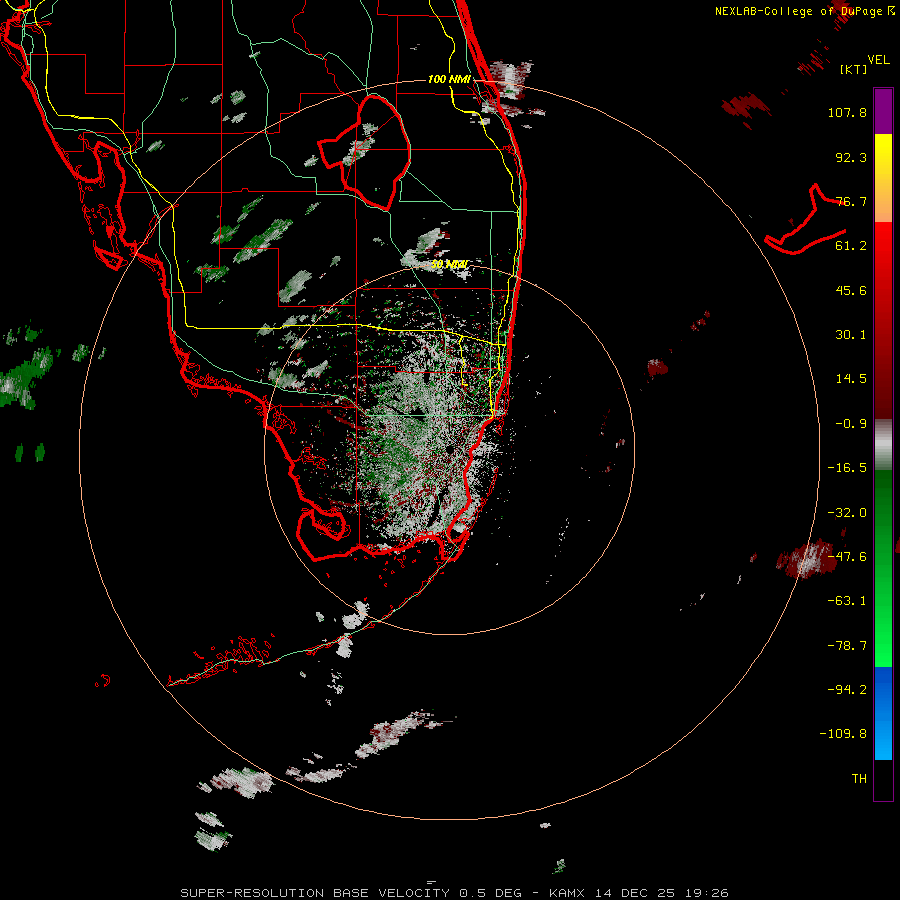Select the -94.2 scale value
Viewport: 900px width, 900px height.
[x=847, y=689]
